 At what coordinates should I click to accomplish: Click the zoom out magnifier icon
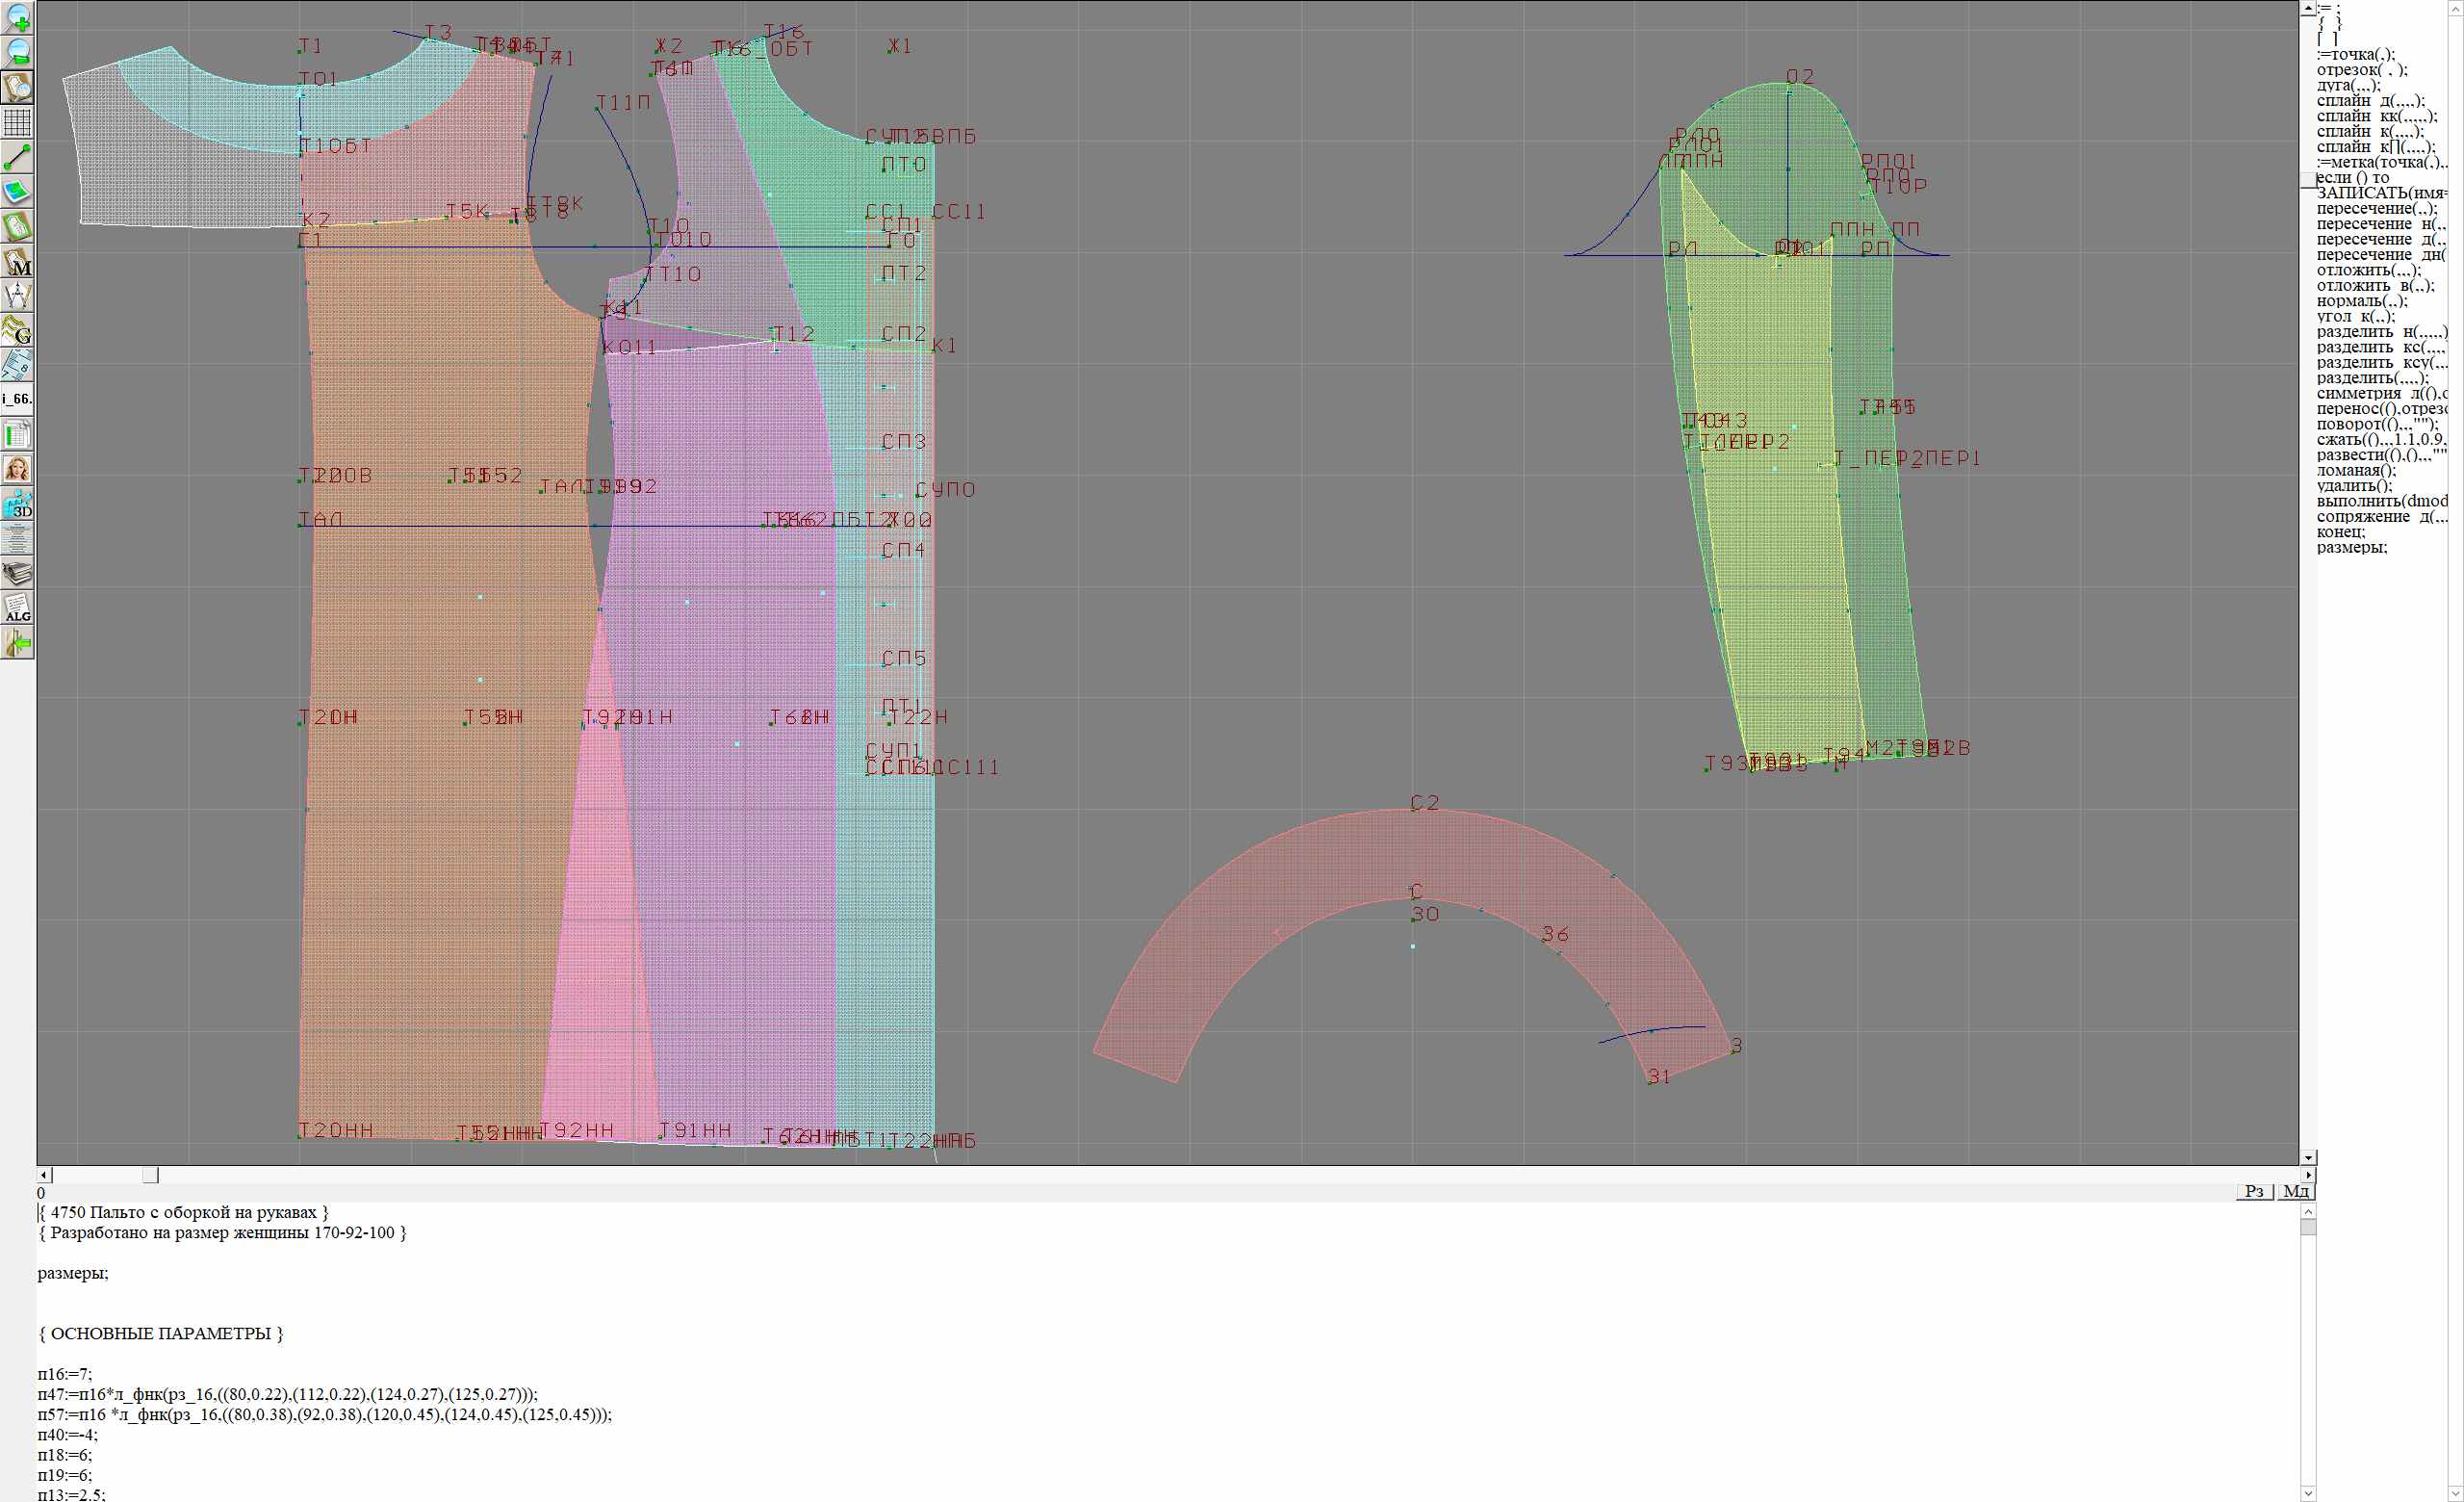coord(18,52)
